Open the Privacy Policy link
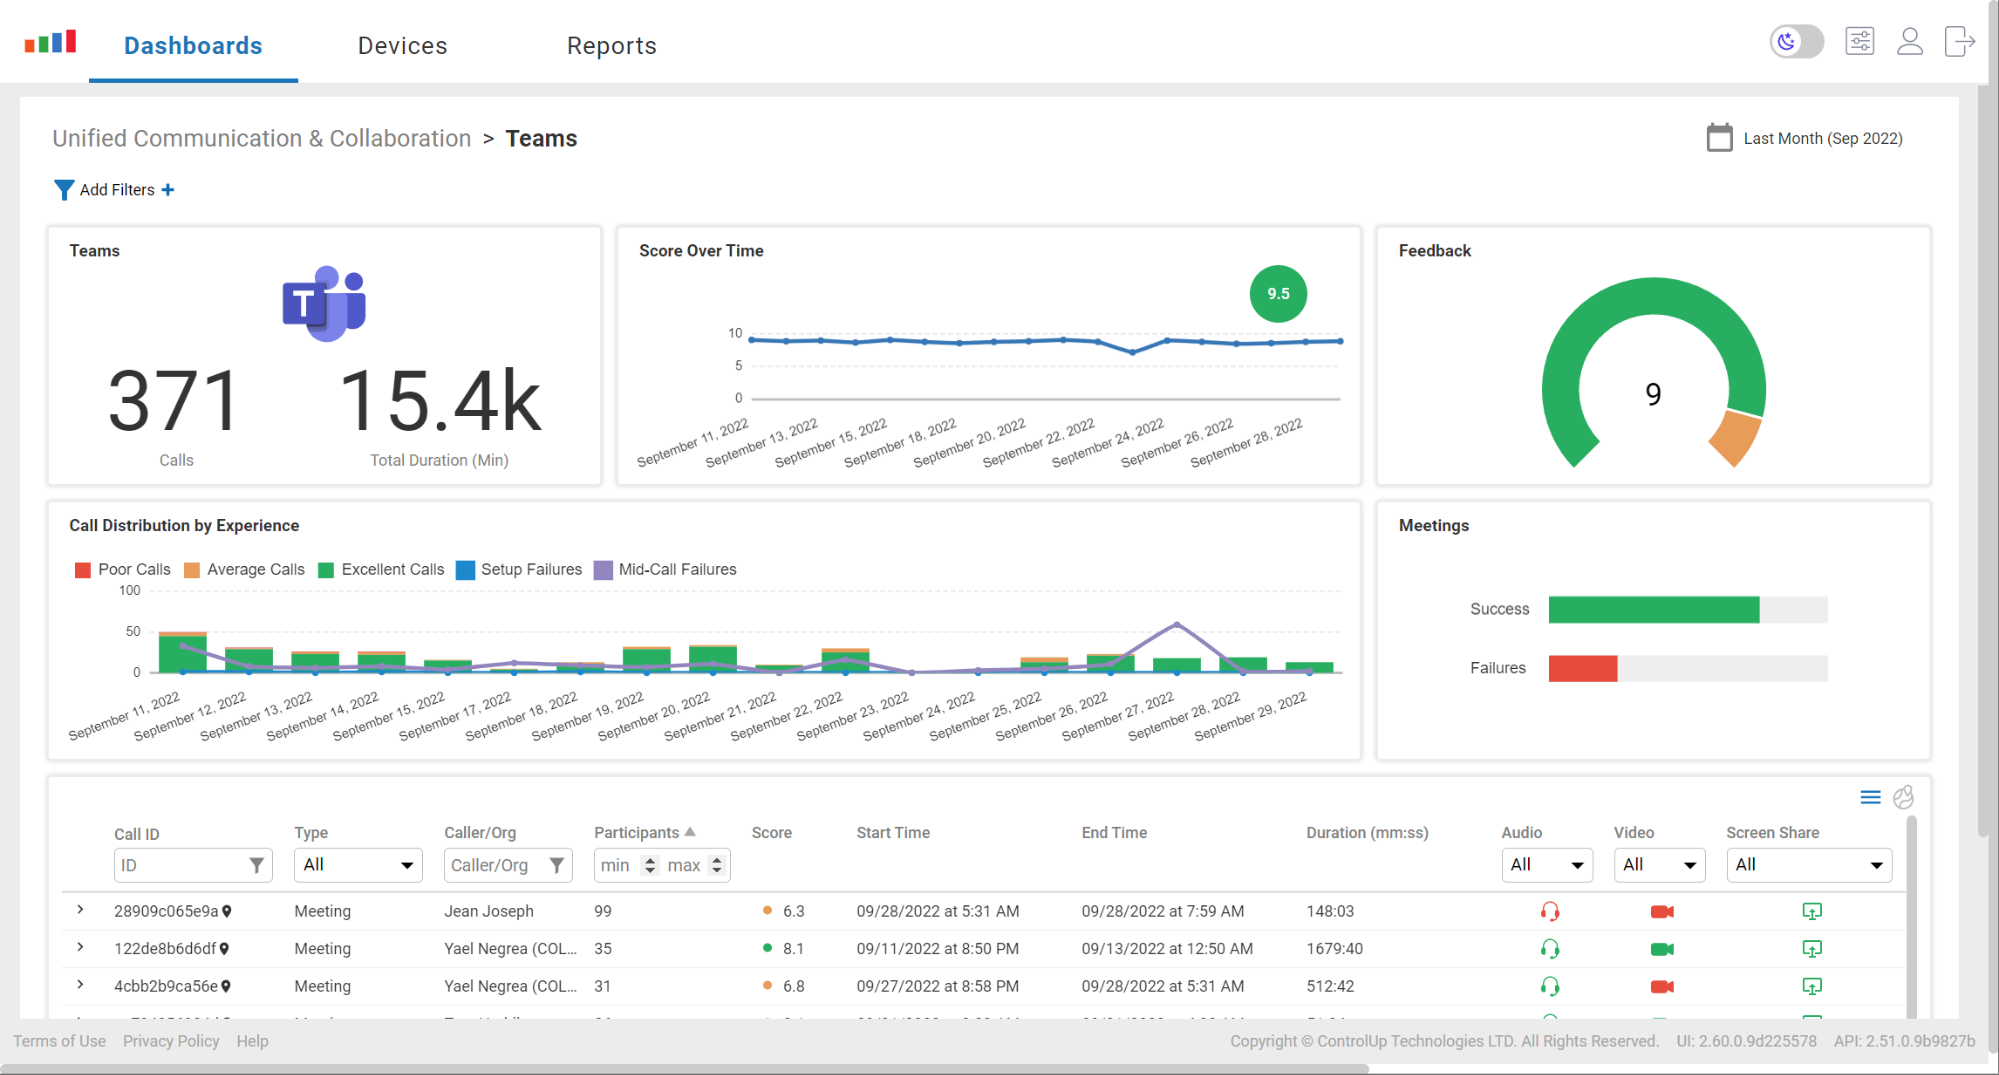Viewport: 1999px width, 1075px height. [x=171, y=1041]
